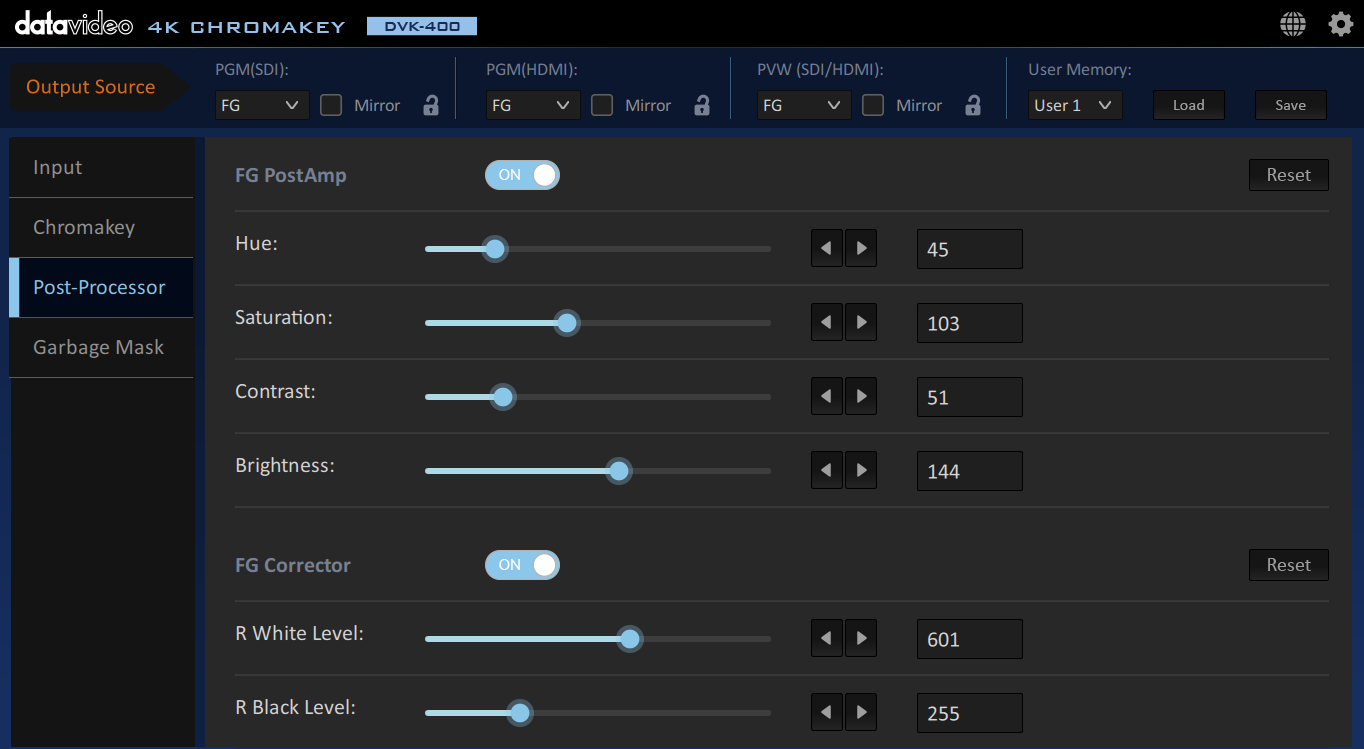Check the PVW (SDI/HDMI) Mirror box
1364x749 pixels.
pyautogui.click(x=873, y=105)
